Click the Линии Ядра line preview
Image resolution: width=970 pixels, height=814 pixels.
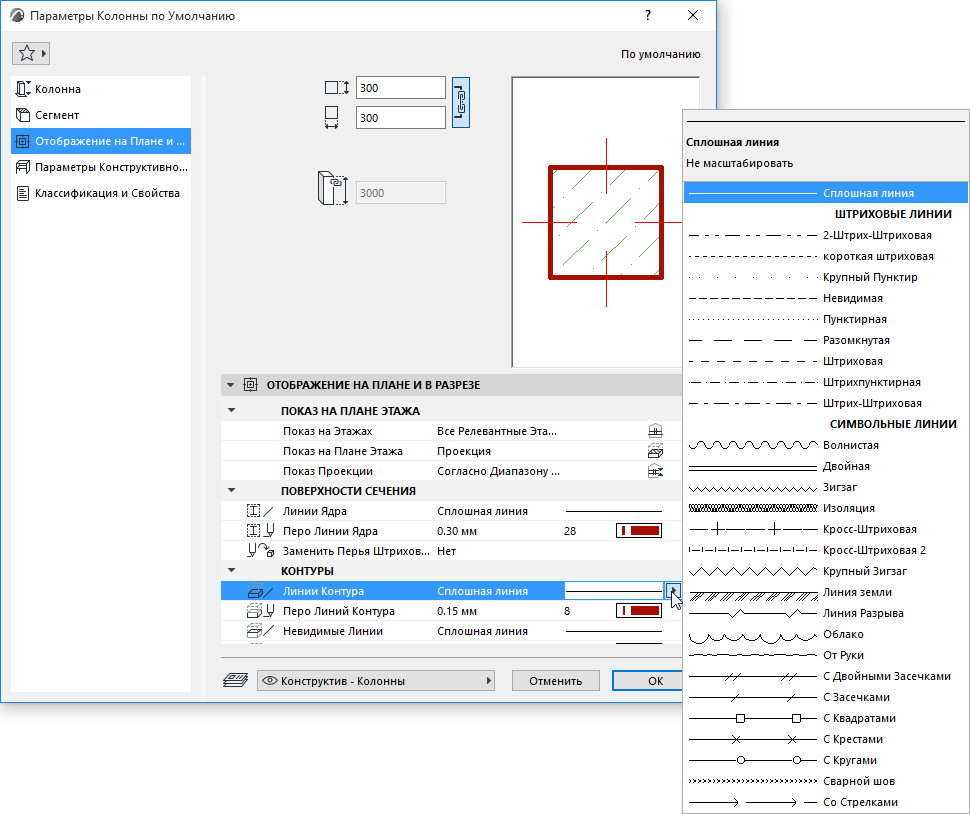pyautogui.click(x=614, y=512)
